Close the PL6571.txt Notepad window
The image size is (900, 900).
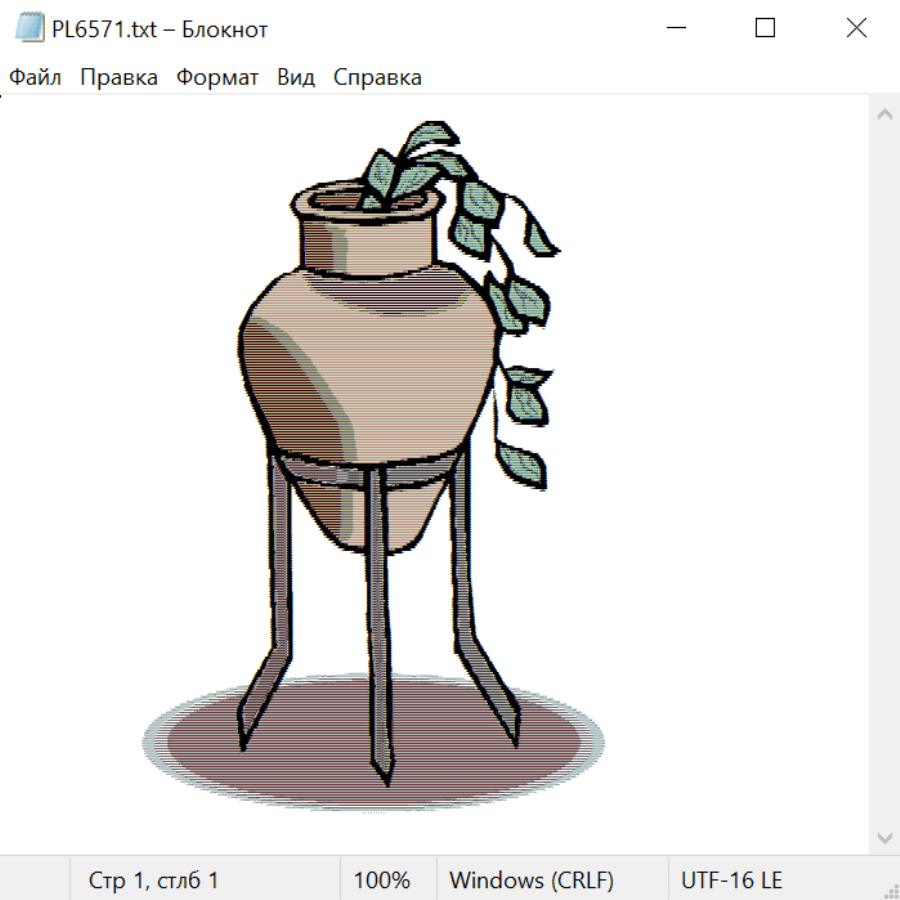(856, 28)
